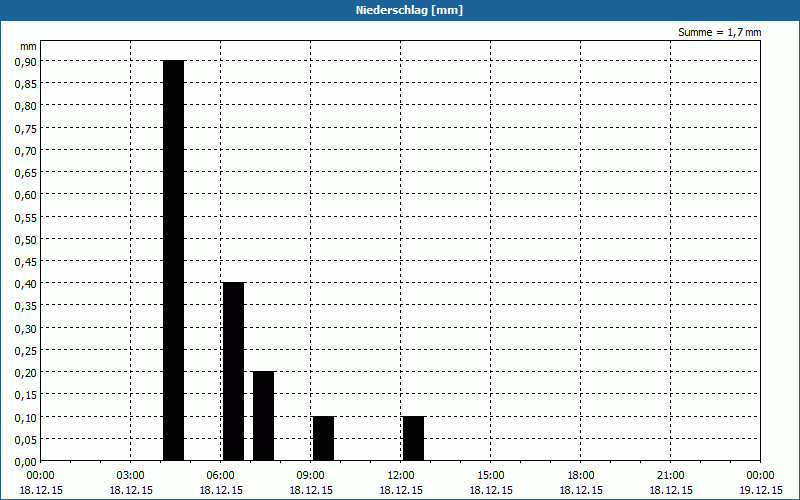Click the 12:00 time axis label
800x500 pixels.
click(401, 476)
